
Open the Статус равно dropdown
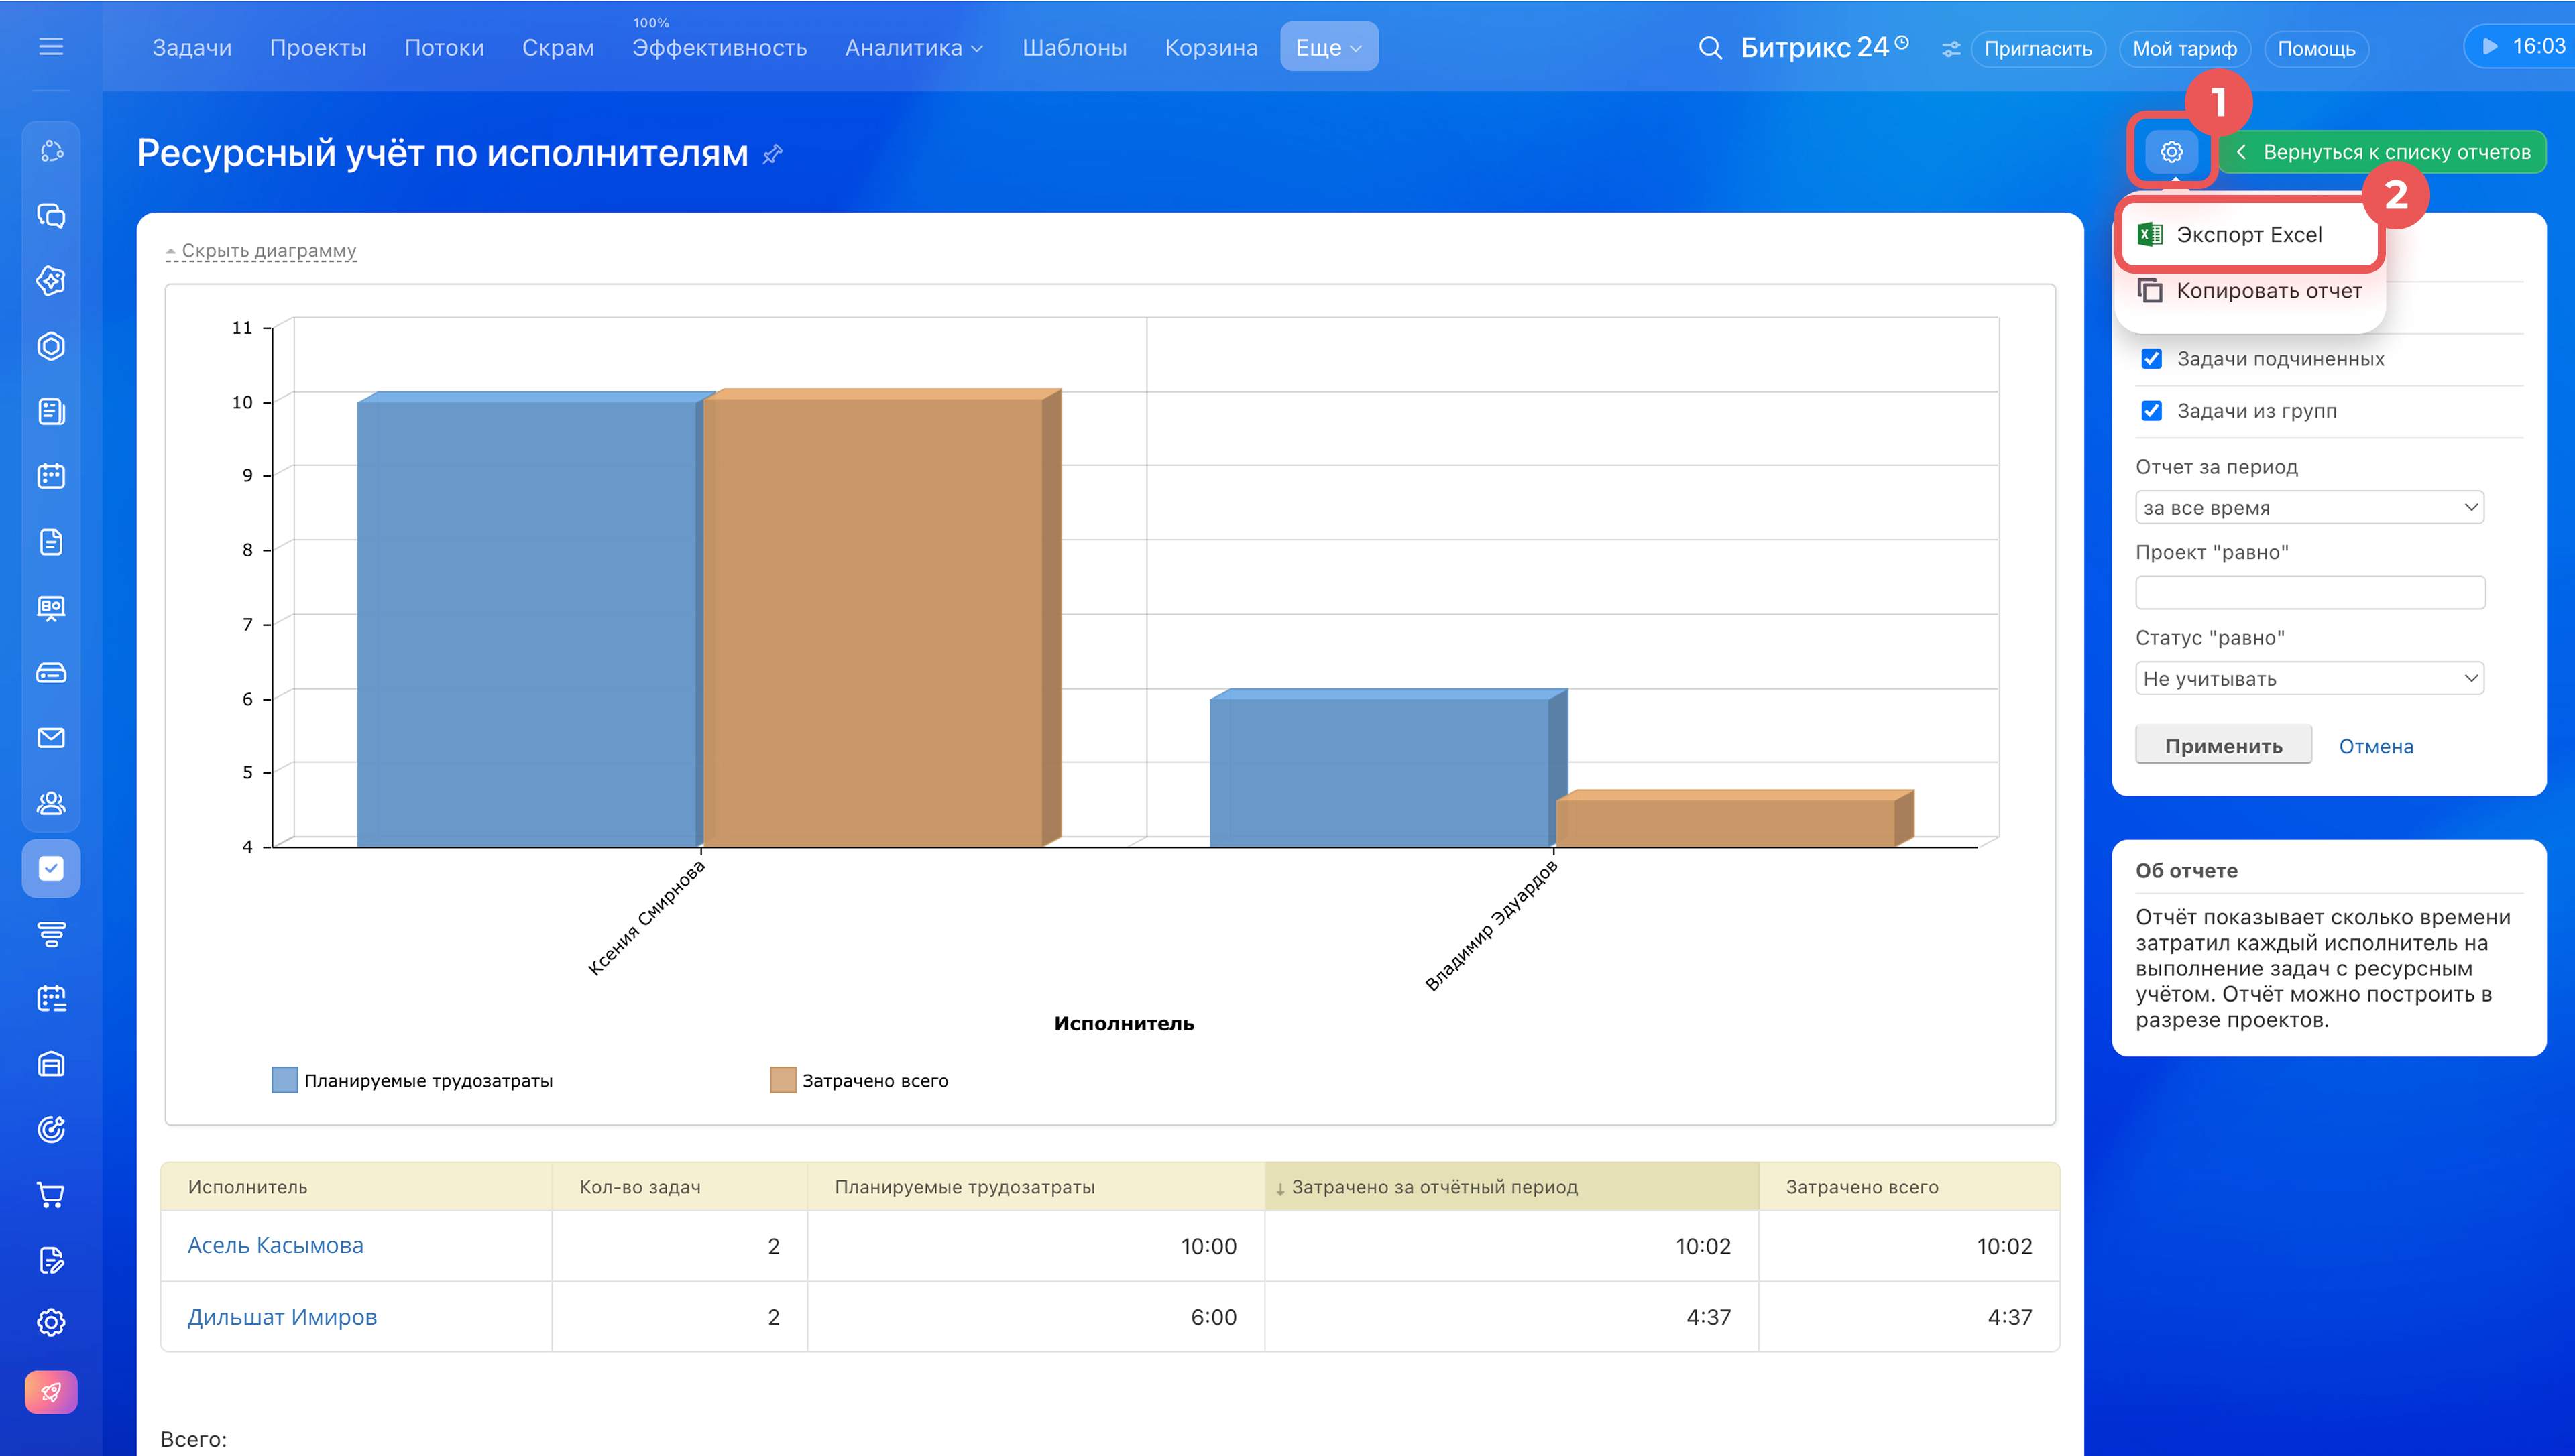point(2309,679)
